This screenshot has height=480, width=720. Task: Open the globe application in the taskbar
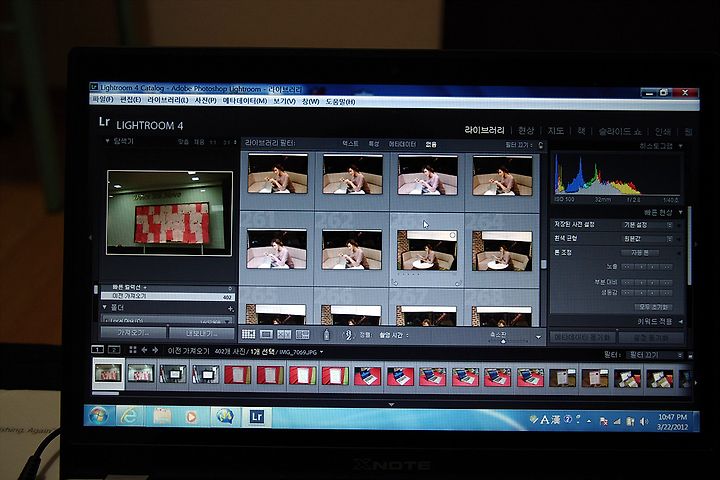coord(225,417)
